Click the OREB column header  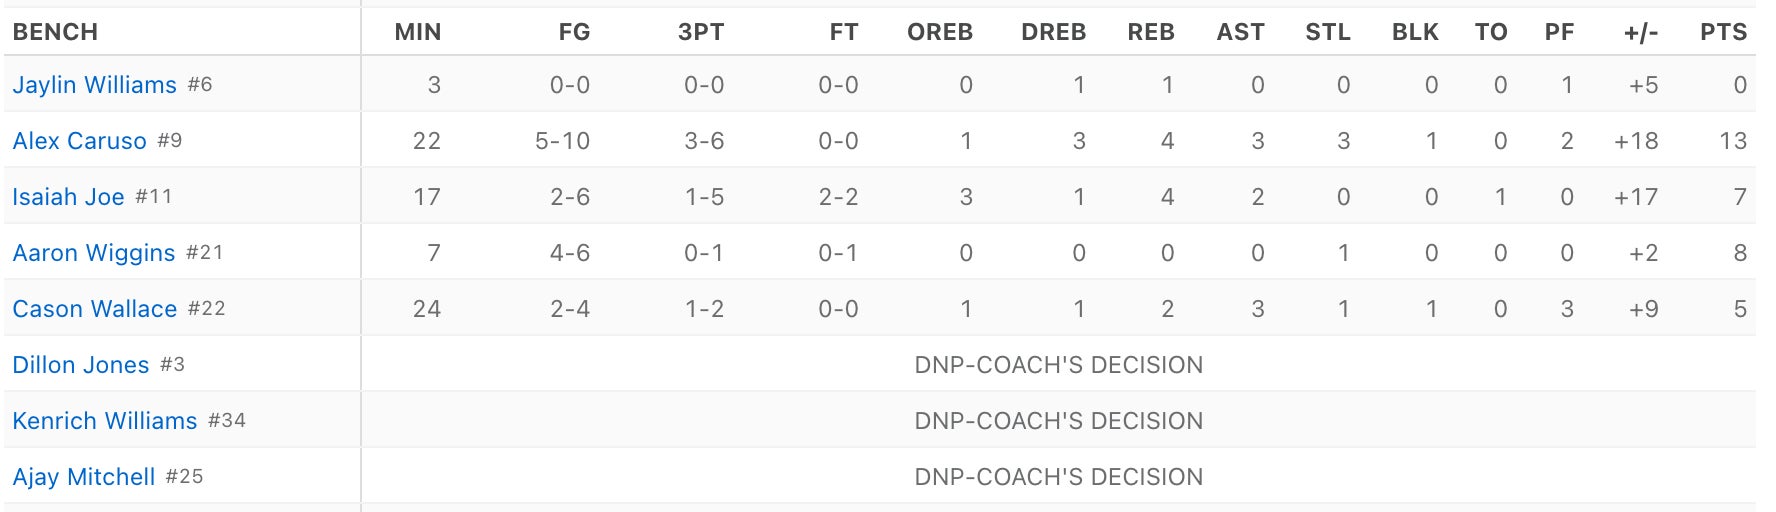click(939, 32)
